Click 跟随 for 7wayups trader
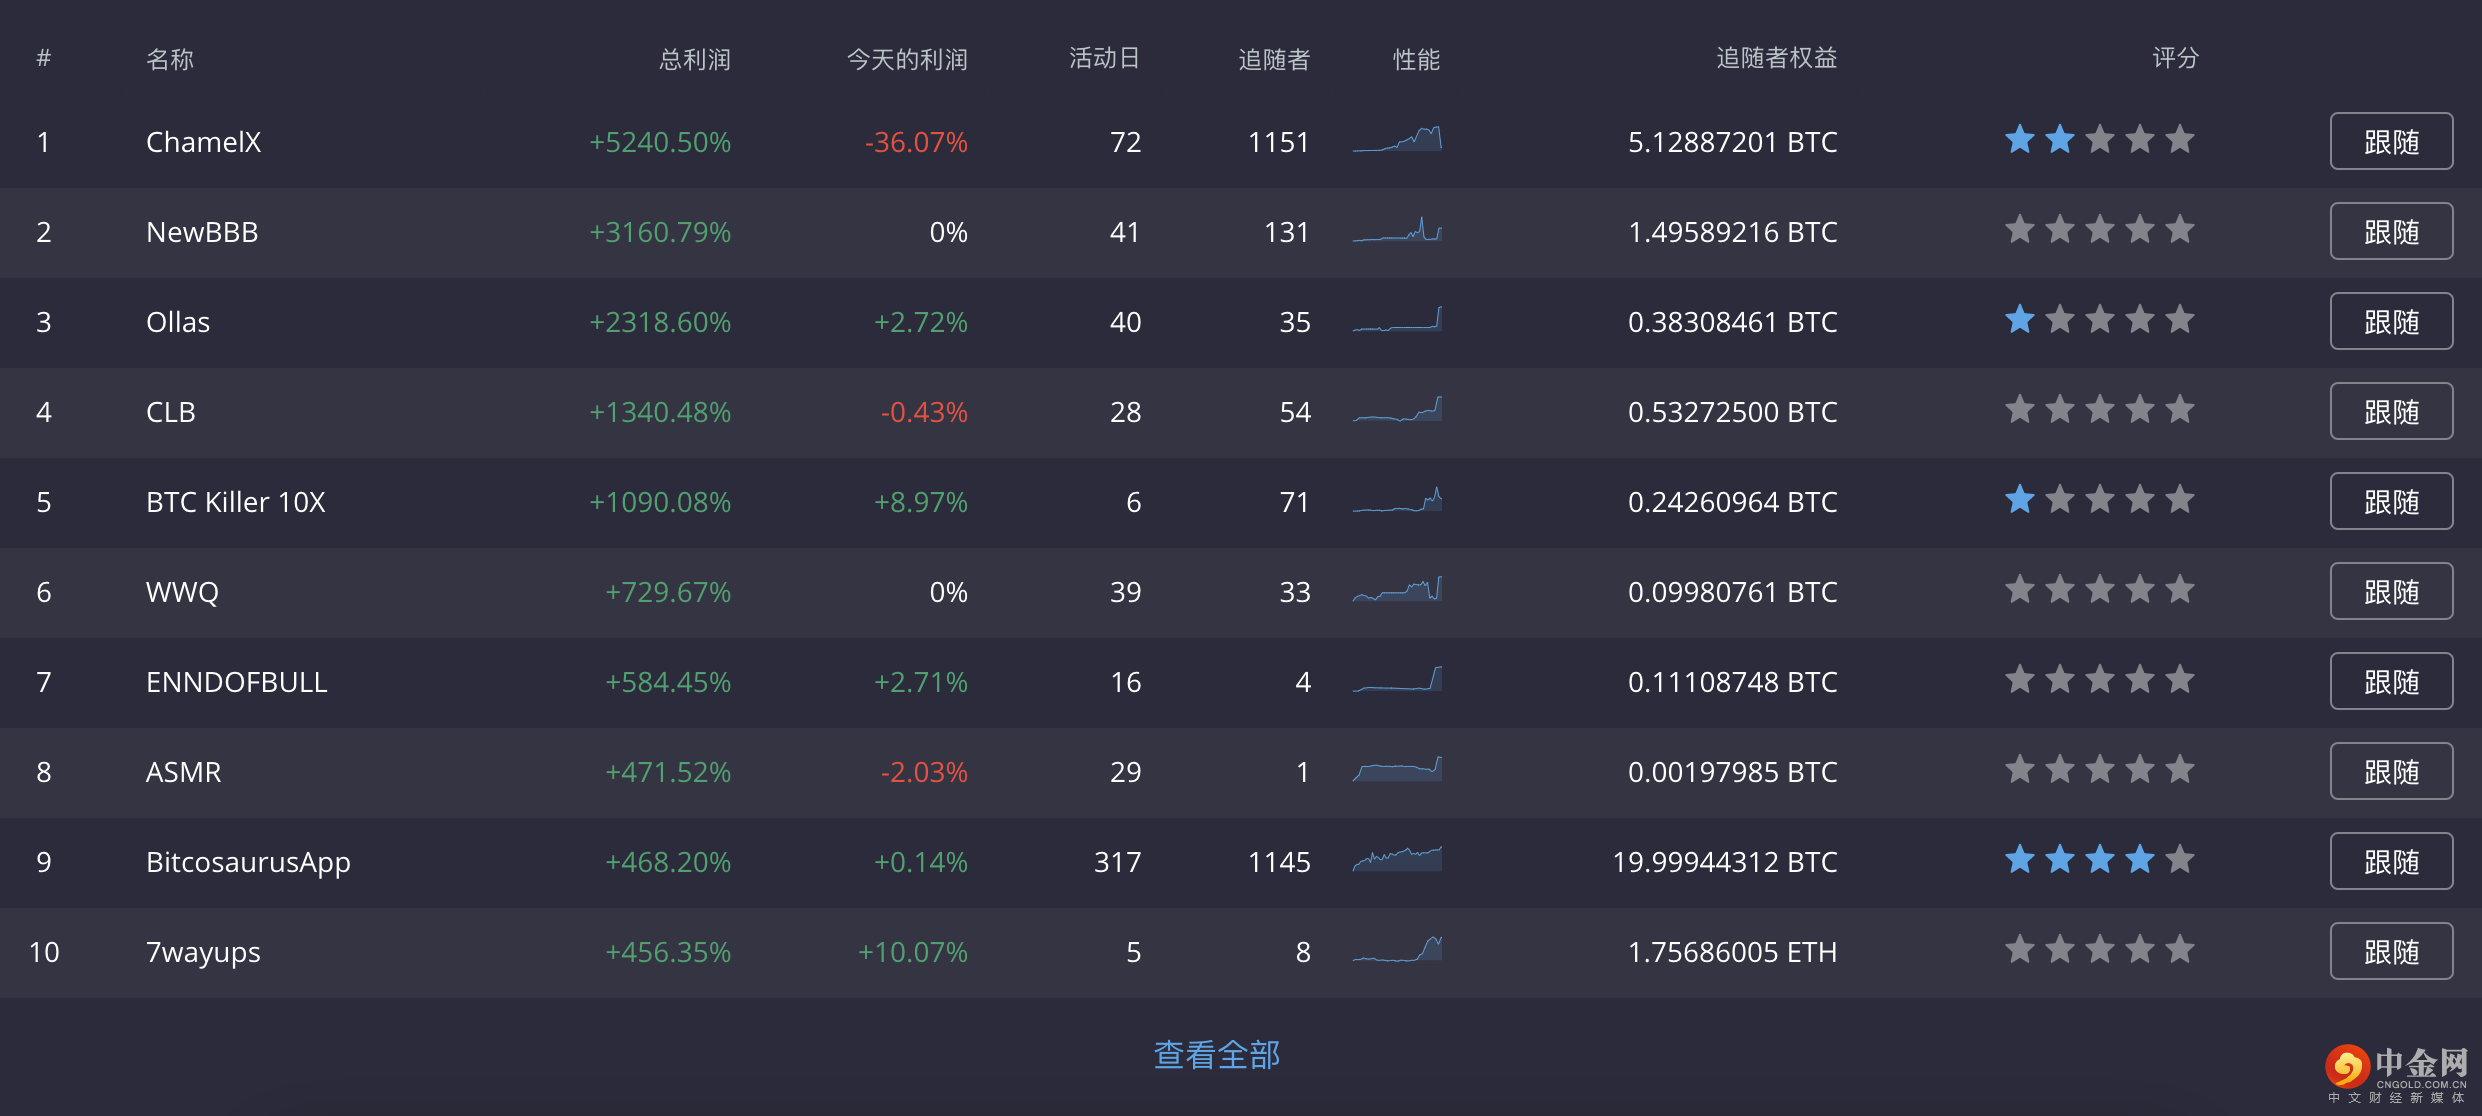 coord(2390,952)
